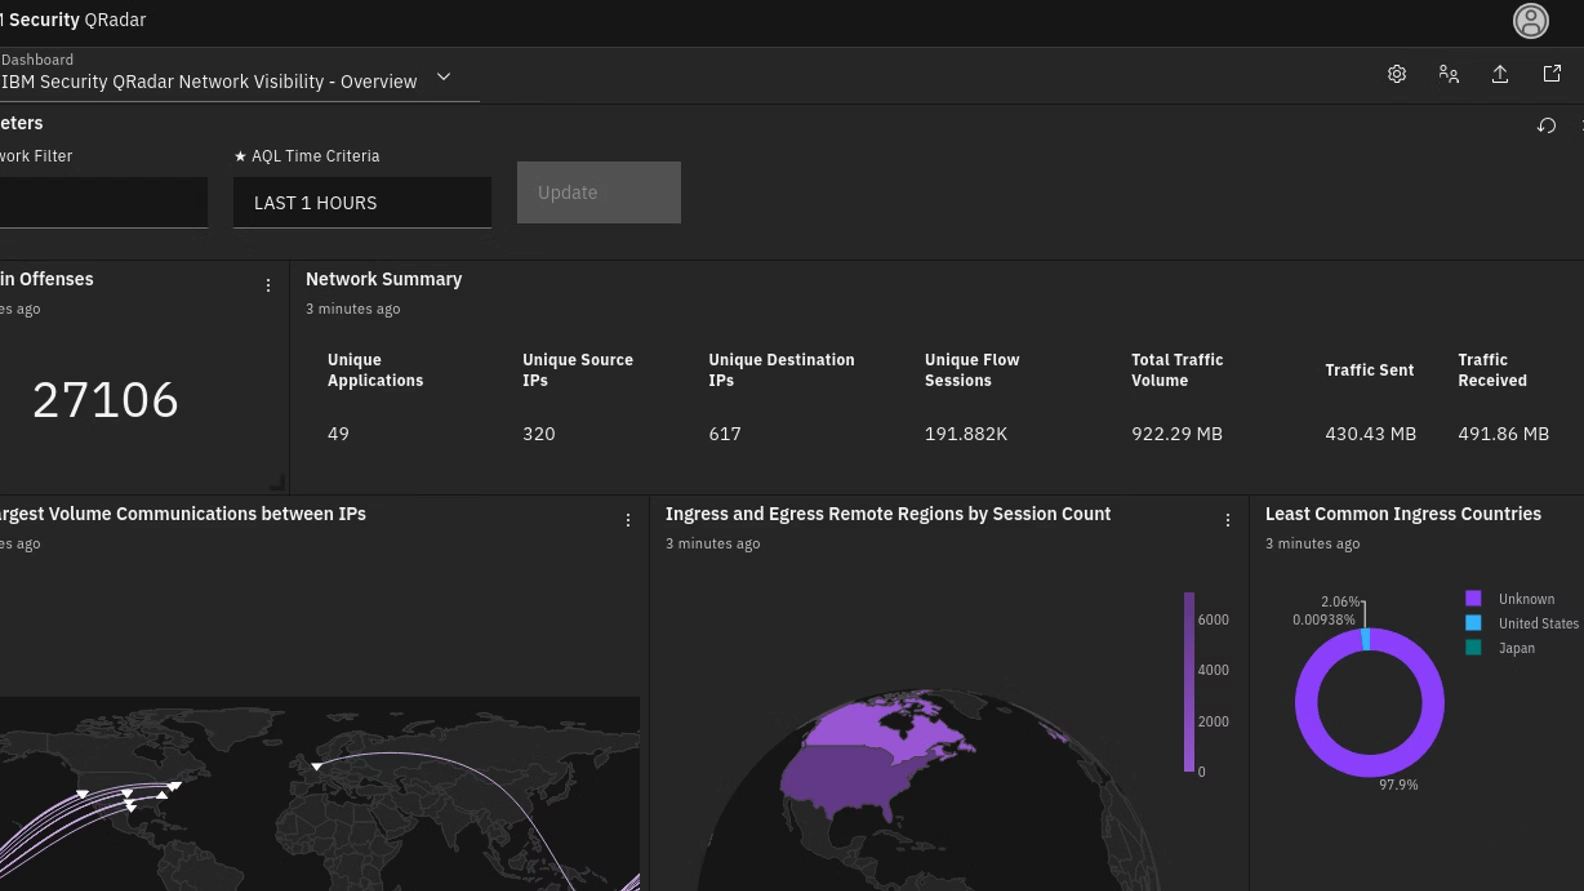Viewport: 1584px width, 891px height.
Task: Open Ingress and Egress Regions overflow menu
Action: coord(1228,520)
